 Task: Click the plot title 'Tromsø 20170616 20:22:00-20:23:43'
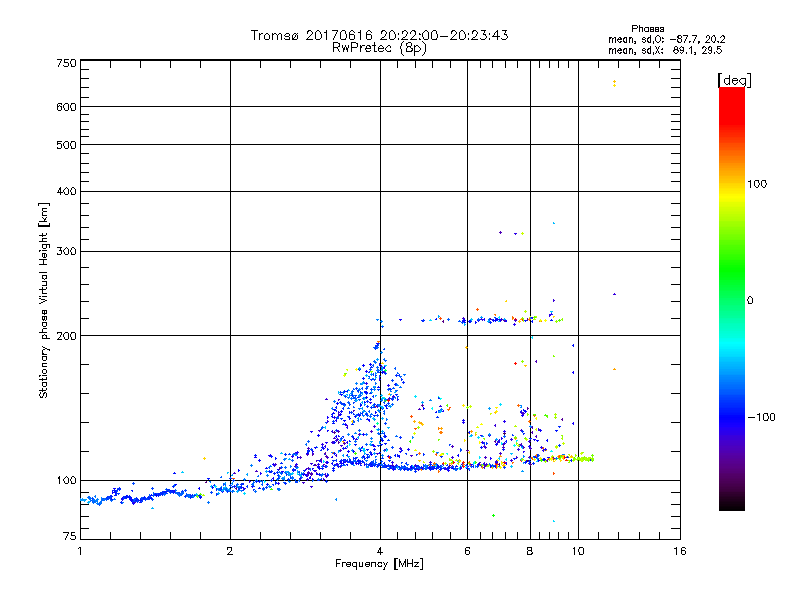(x=379, y=35)
